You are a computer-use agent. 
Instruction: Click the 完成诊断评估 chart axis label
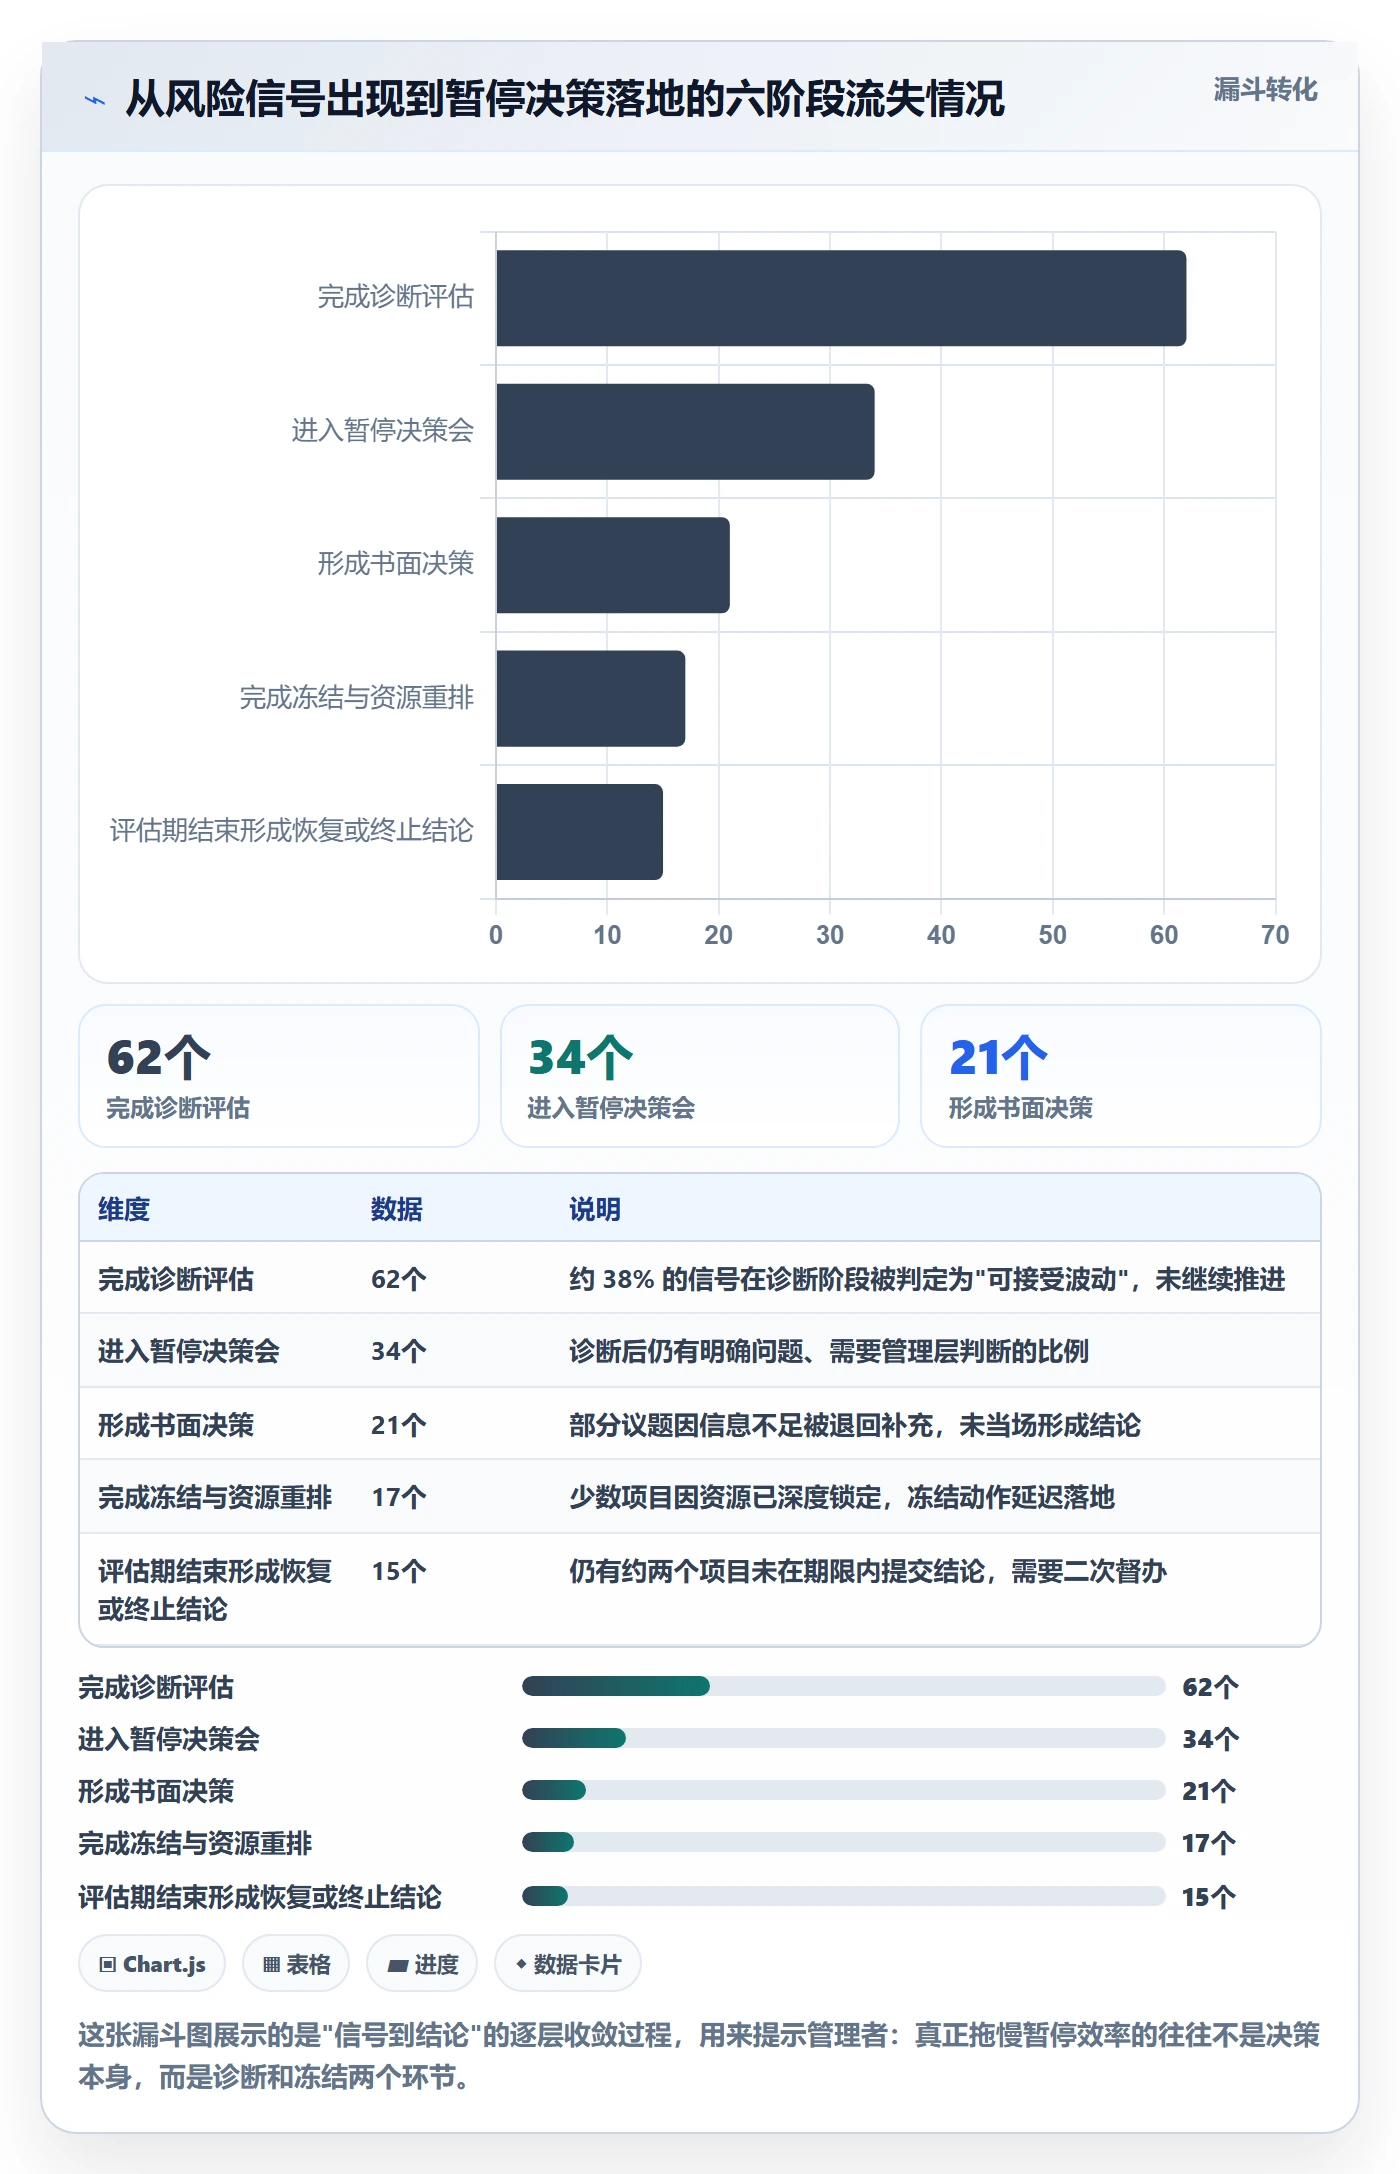pyautogui.click(x=395, y=297)
